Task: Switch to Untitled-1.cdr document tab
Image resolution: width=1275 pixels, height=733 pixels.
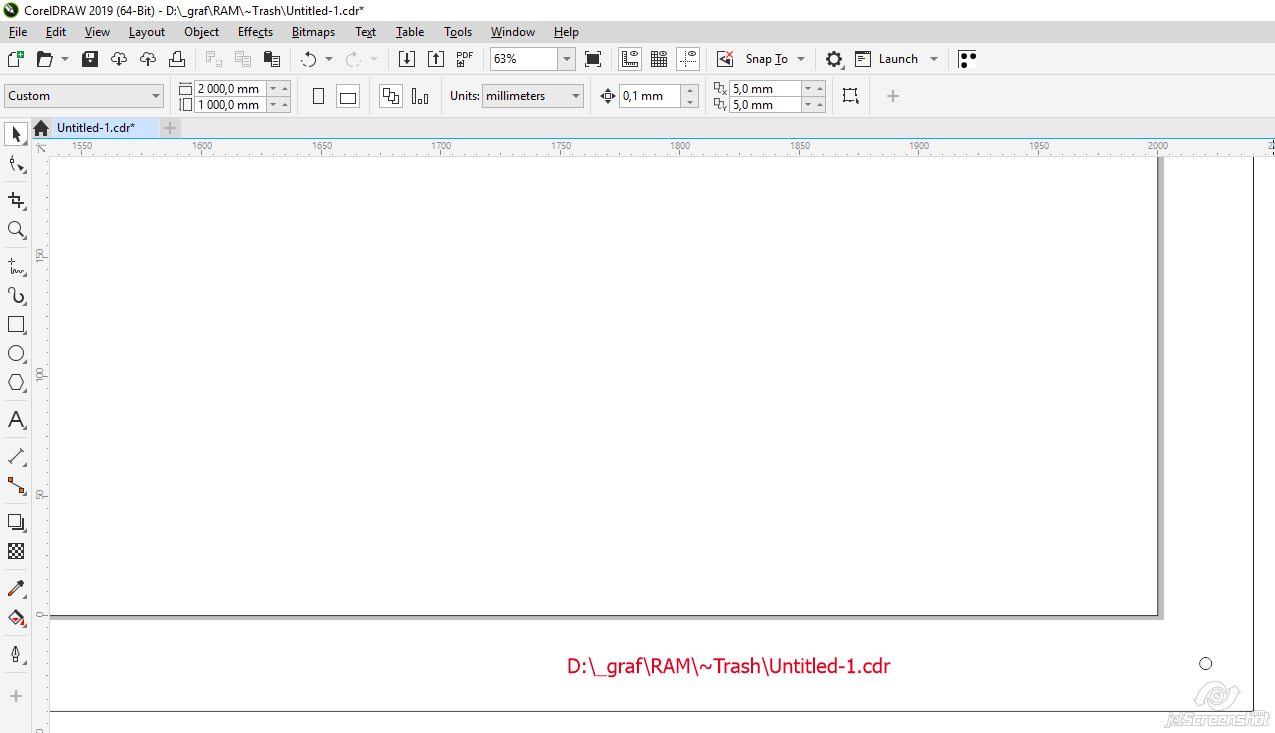Action: (x=96, y=128)
